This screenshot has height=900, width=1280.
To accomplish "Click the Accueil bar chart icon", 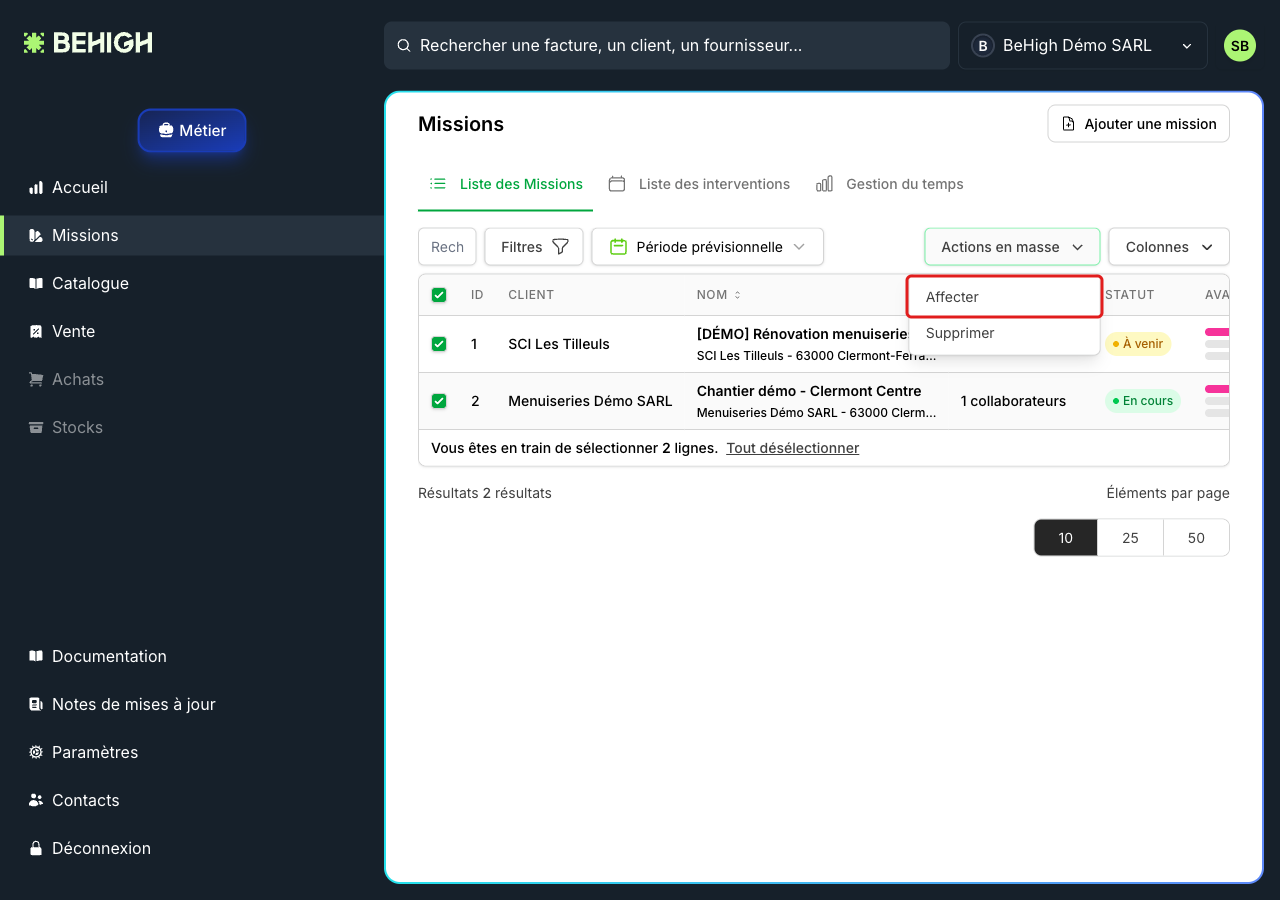I will [x=36, y=188].
